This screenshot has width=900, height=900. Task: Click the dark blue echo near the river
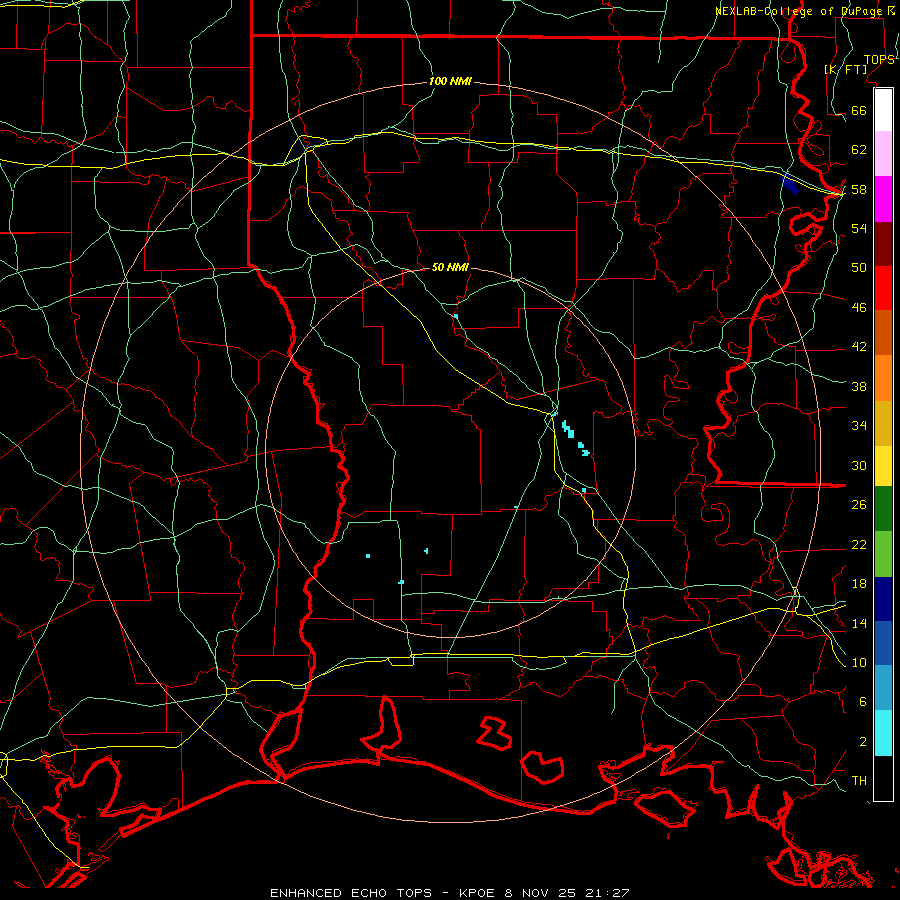tap(791, 185)
